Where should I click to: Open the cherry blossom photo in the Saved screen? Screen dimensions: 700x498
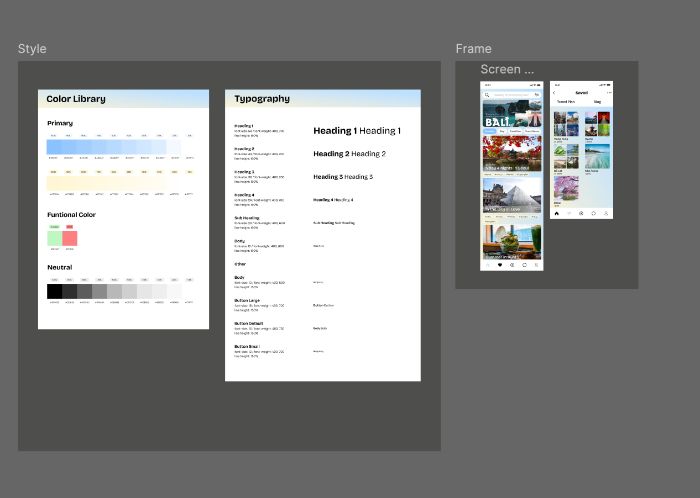566,188
